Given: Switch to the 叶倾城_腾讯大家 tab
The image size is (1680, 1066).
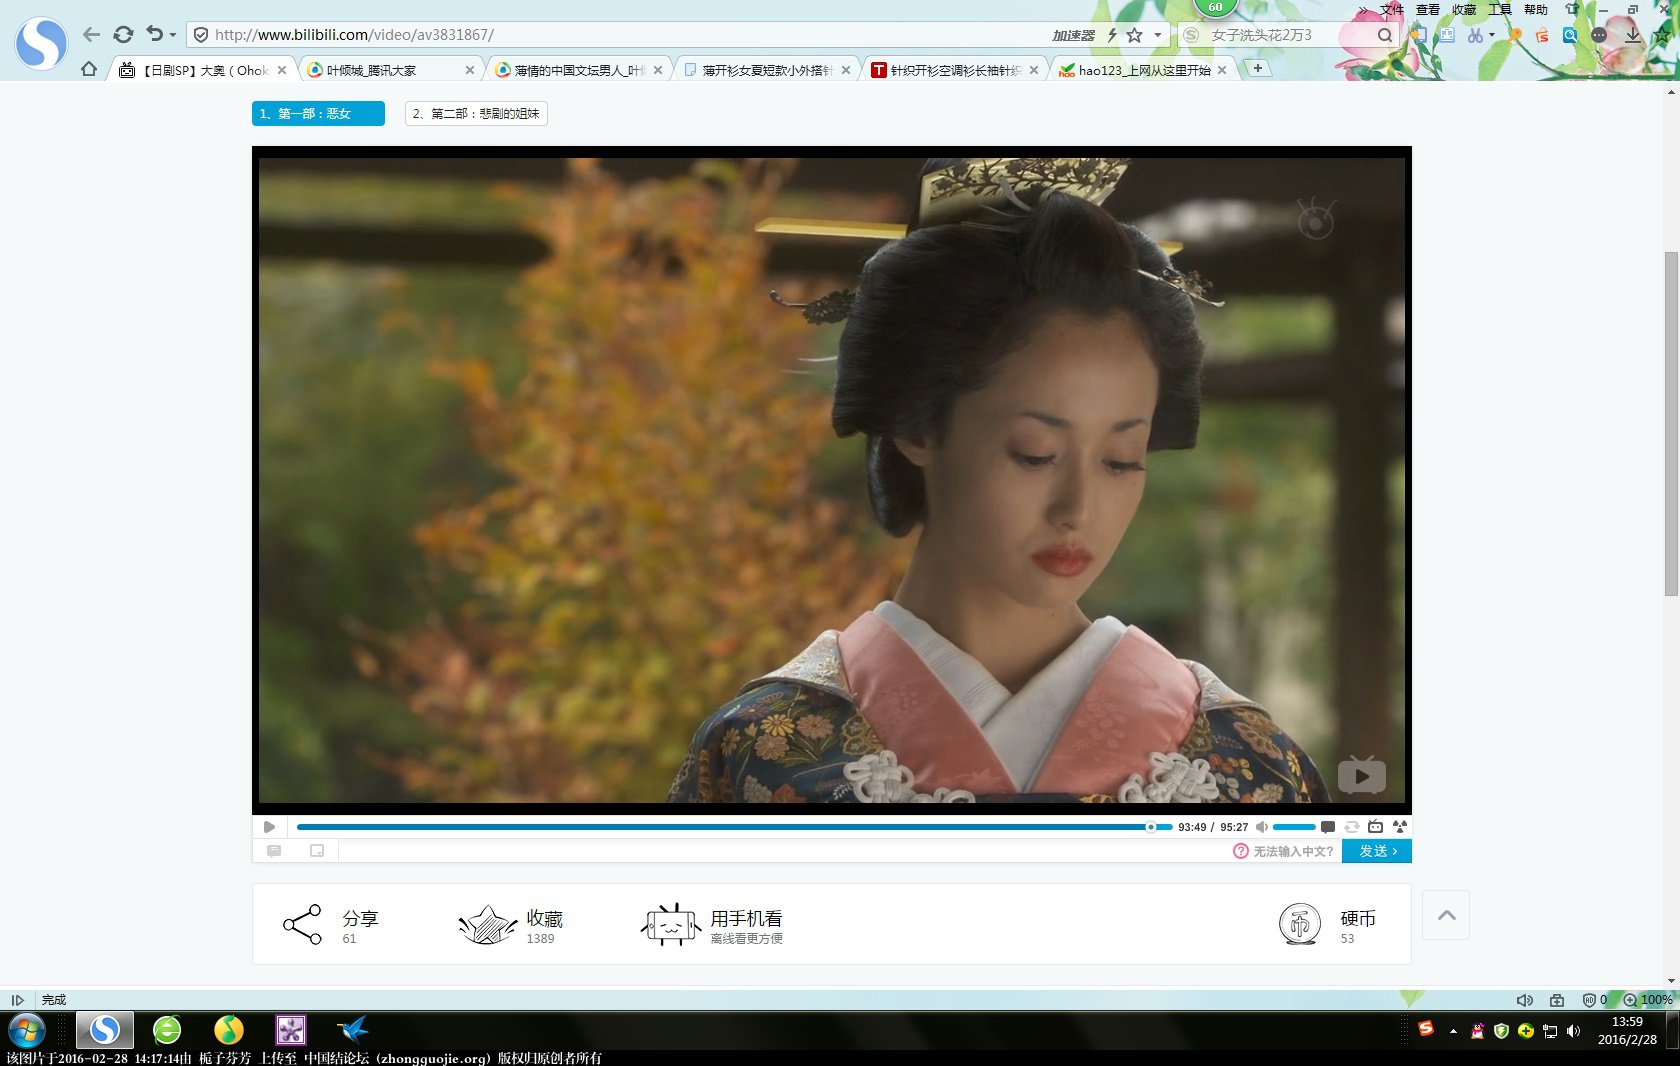Looking at the screenshot, I should click(390, 70).
